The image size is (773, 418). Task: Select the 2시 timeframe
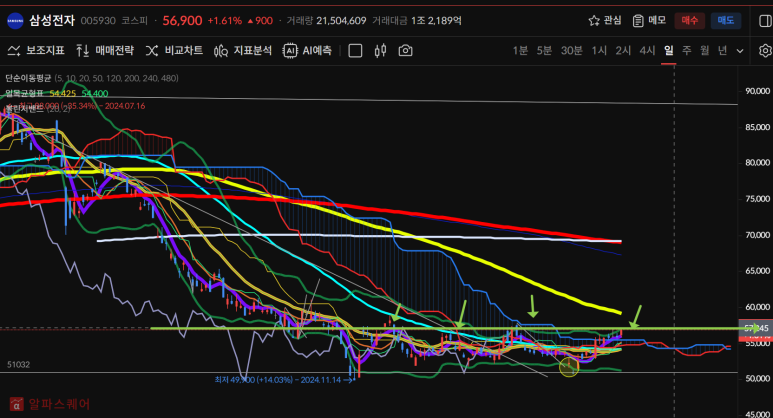pos(623,50)
